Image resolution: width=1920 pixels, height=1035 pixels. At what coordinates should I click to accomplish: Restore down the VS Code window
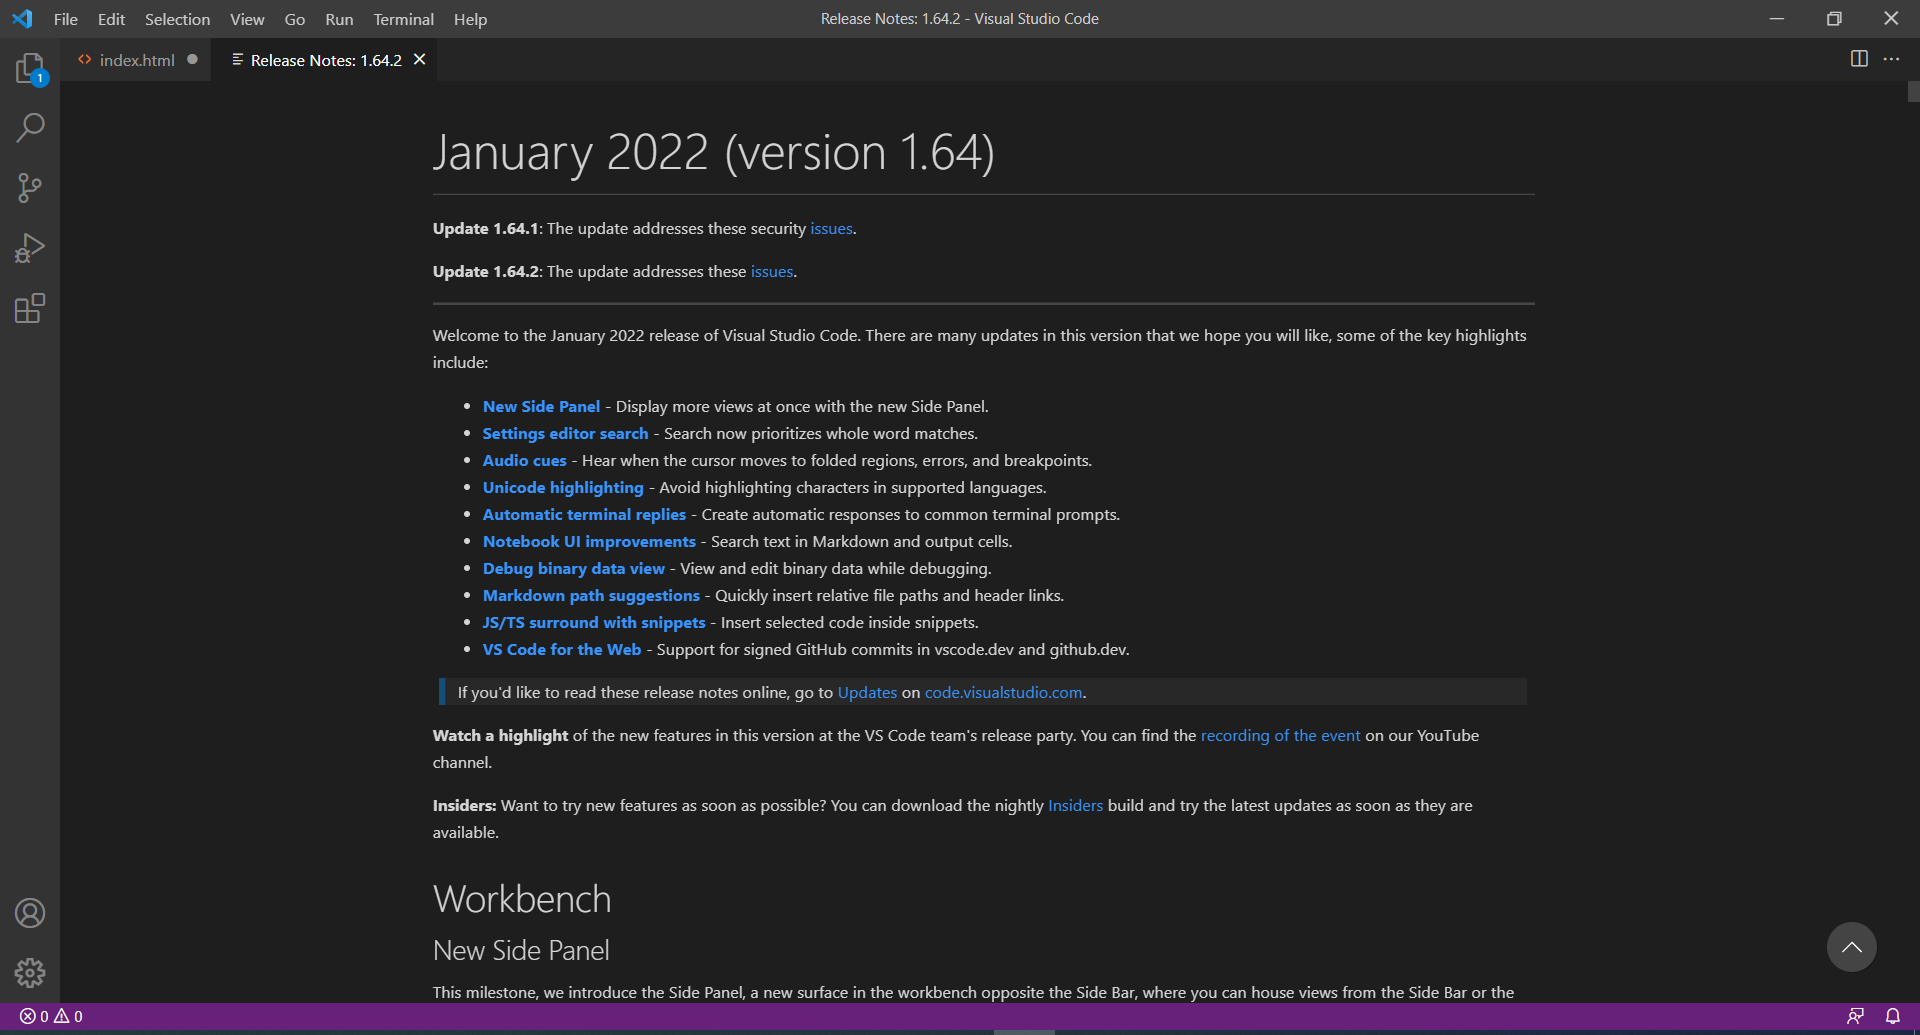[x=1834, y=19]
